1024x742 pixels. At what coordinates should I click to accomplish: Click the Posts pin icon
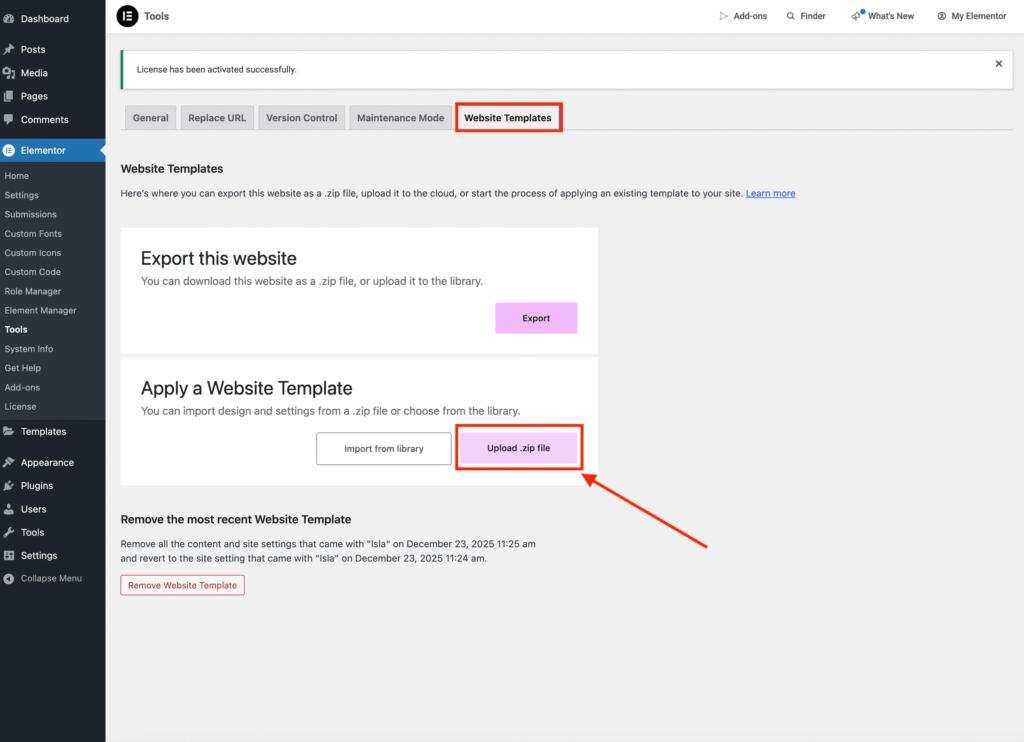click(9, 49)
